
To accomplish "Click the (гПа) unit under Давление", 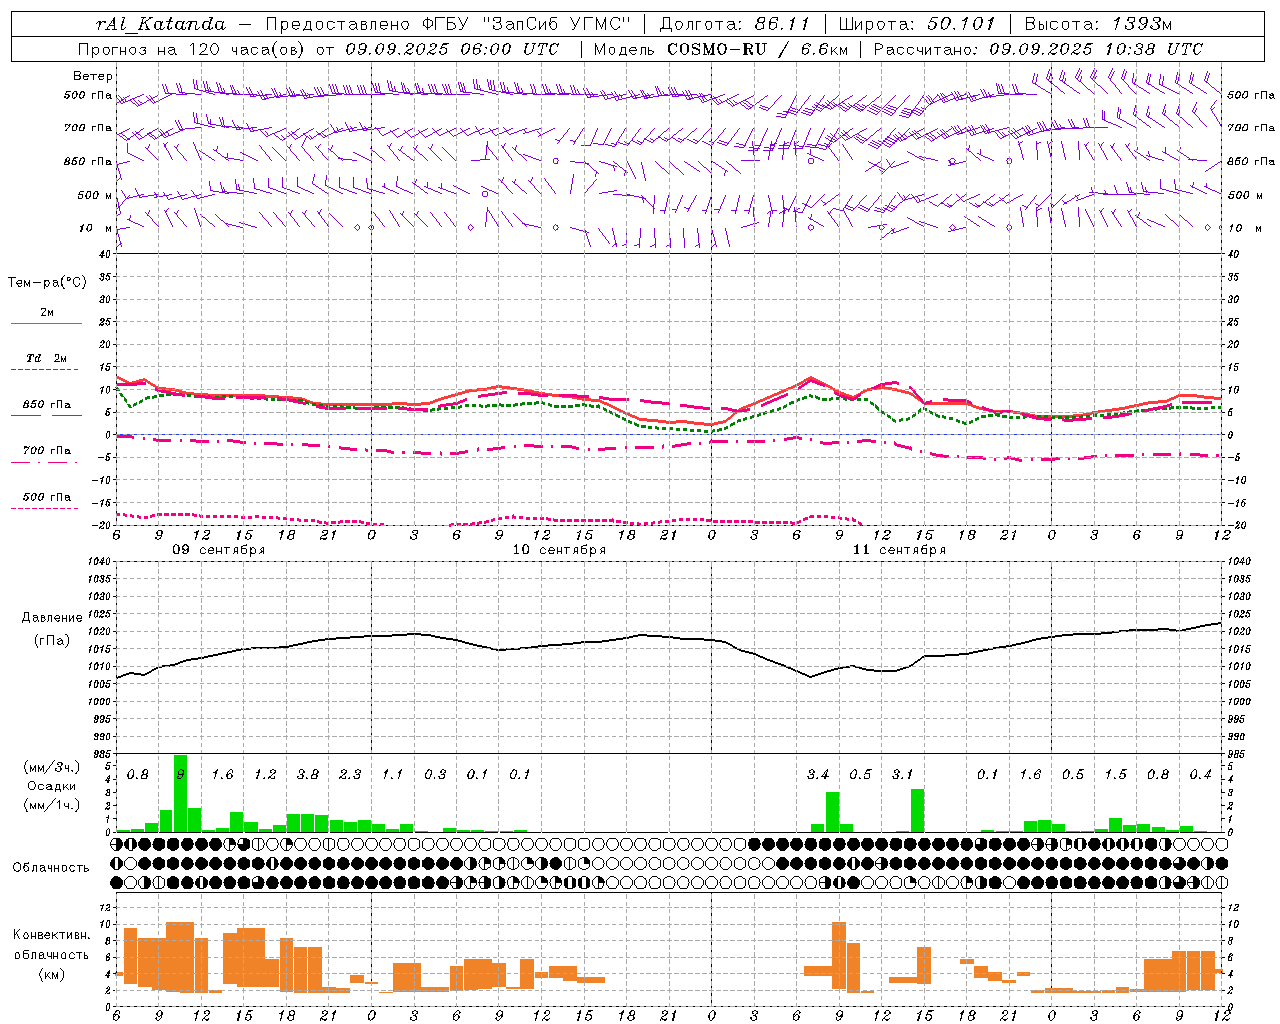I will click(52, 640).
